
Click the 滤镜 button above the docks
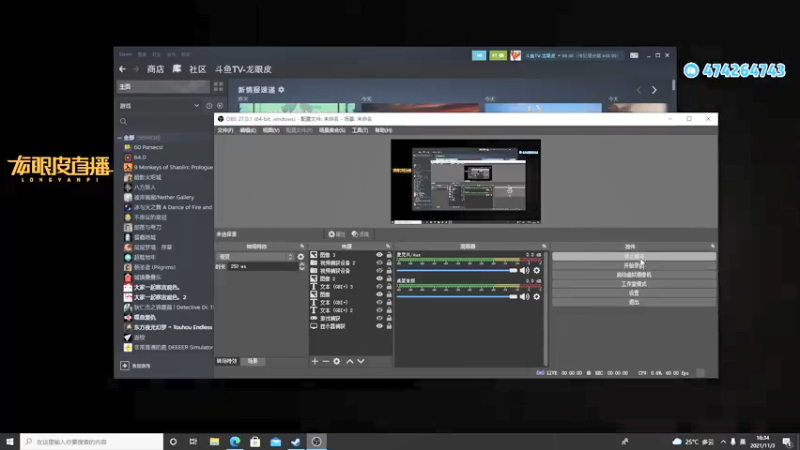tap(360, 234)
